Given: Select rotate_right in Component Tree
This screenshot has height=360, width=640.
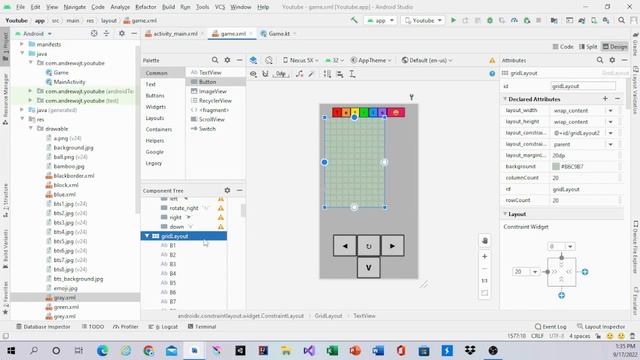Looking at the screenshot, I should tap(184, 208).
